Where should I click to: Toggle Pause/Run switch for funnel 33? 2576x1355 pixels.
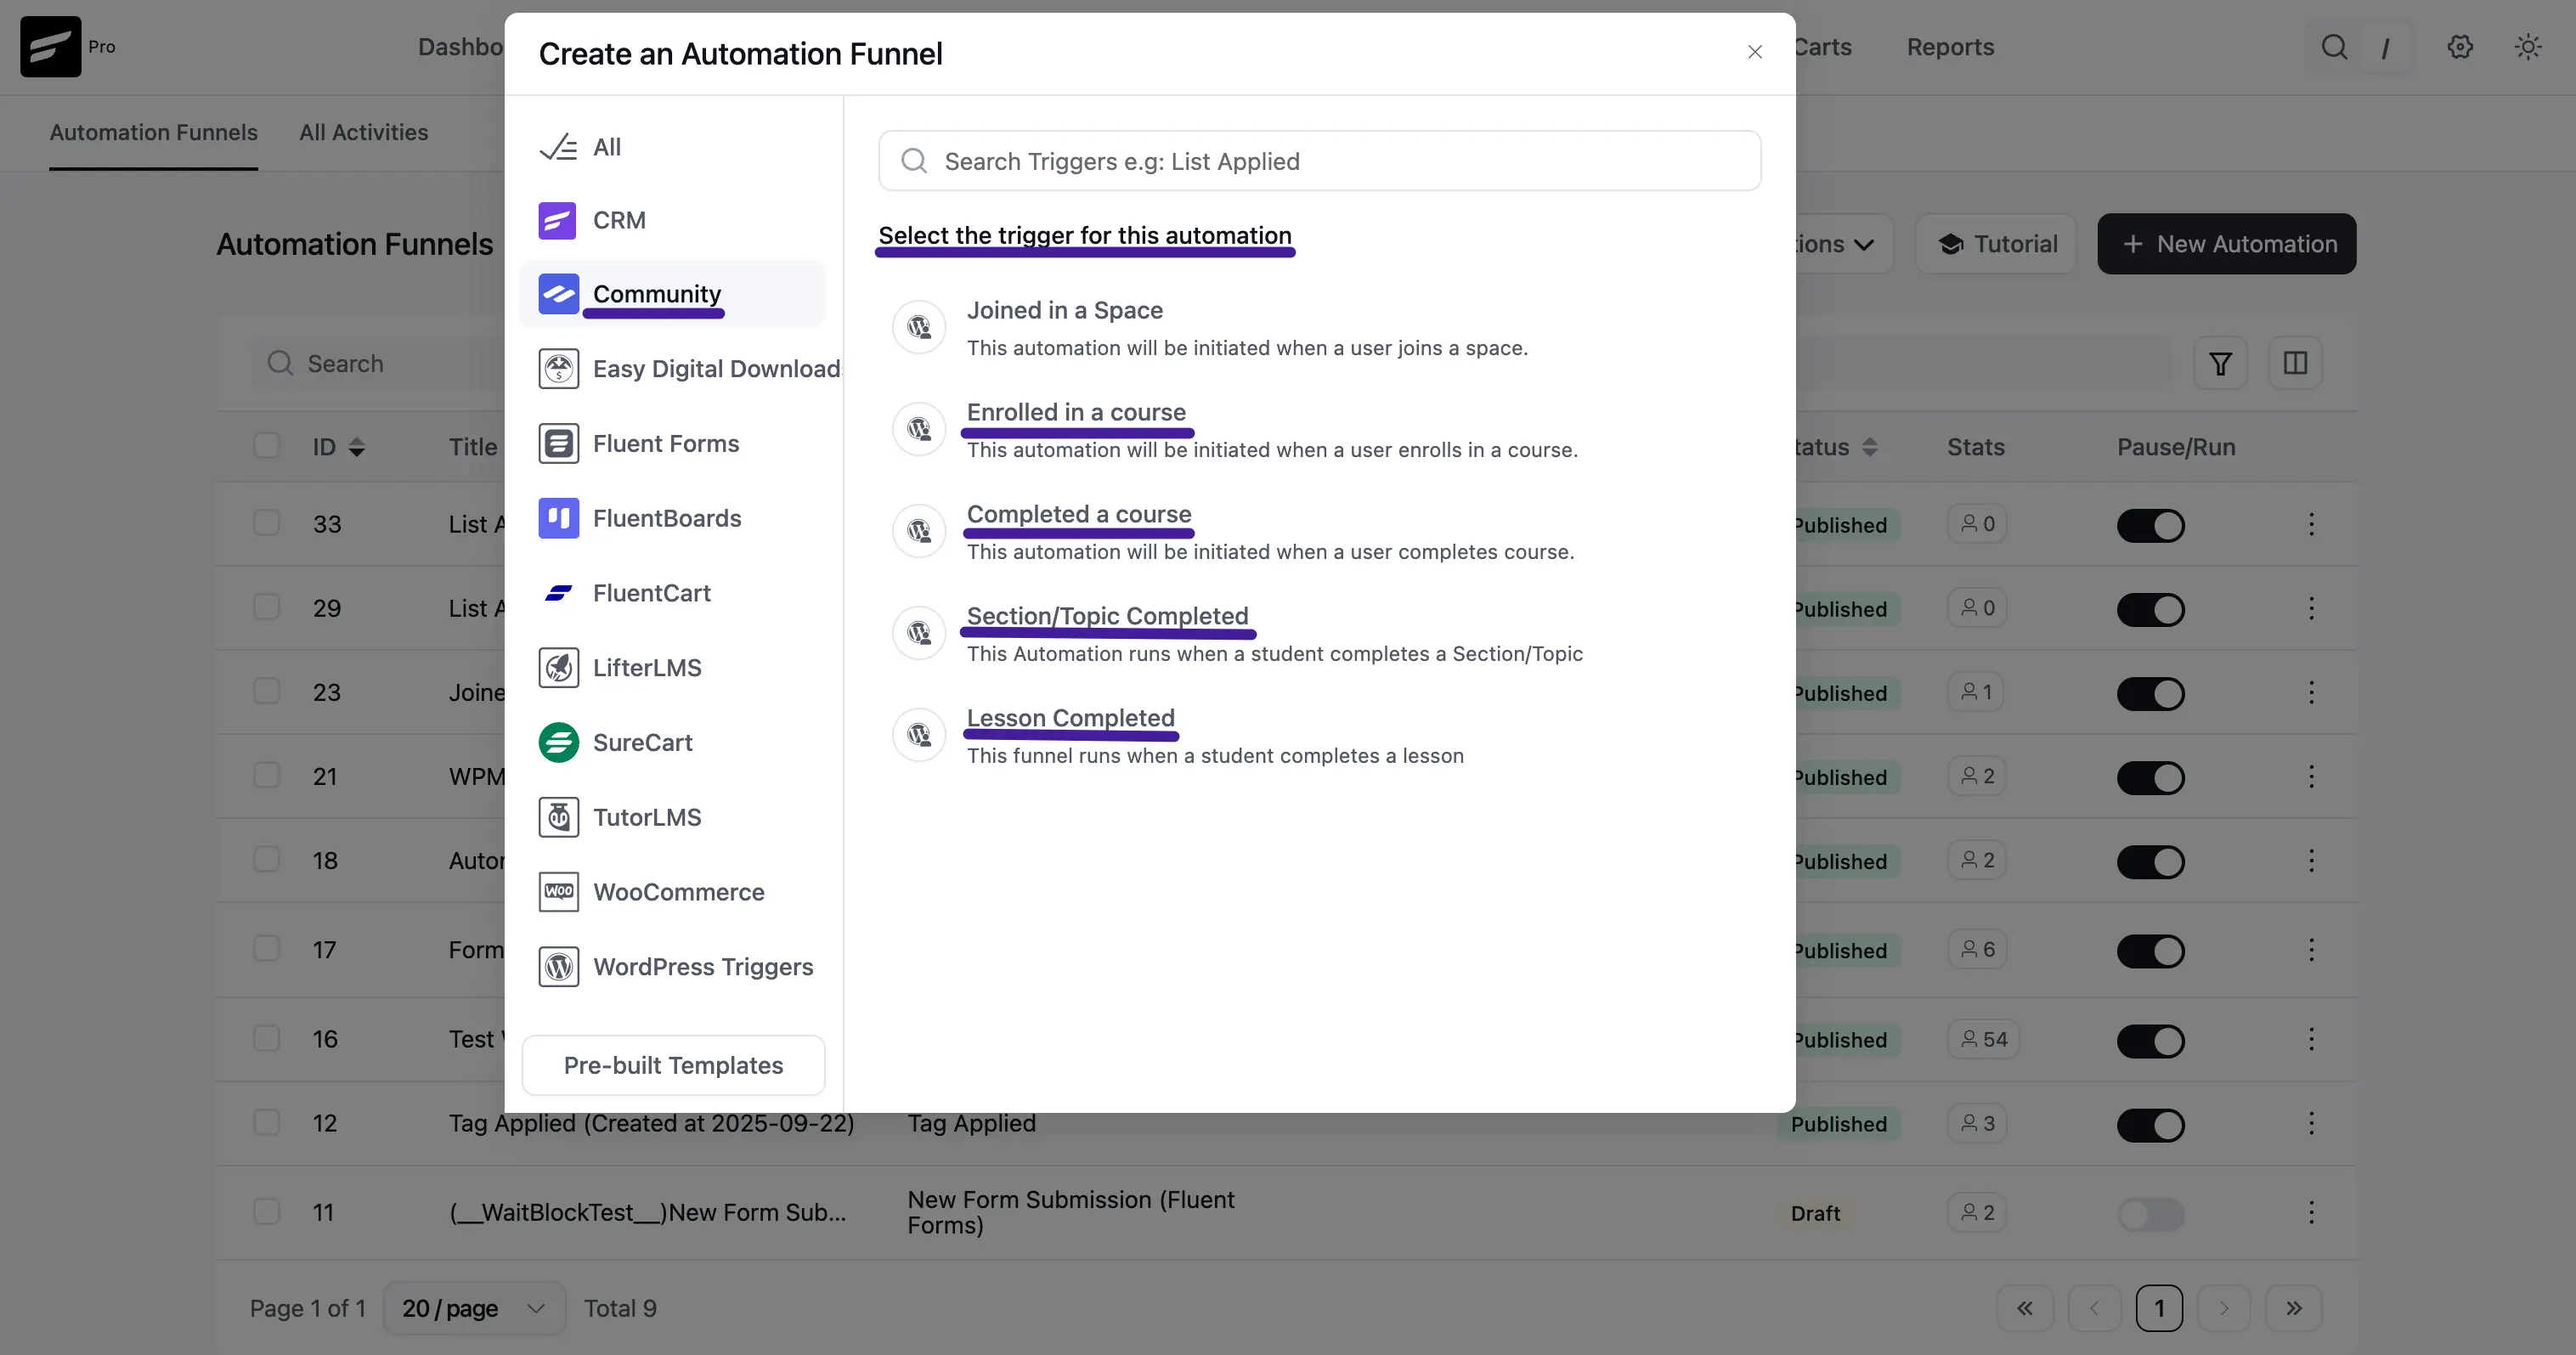[2150, 526]
